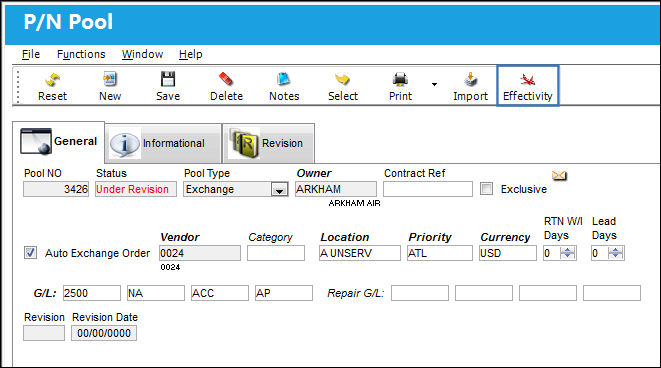Image resolution: width=661 pixels, height=368 pixels.
Task: Click the Owner field ARKHAM
Action: tap(336, 189)
